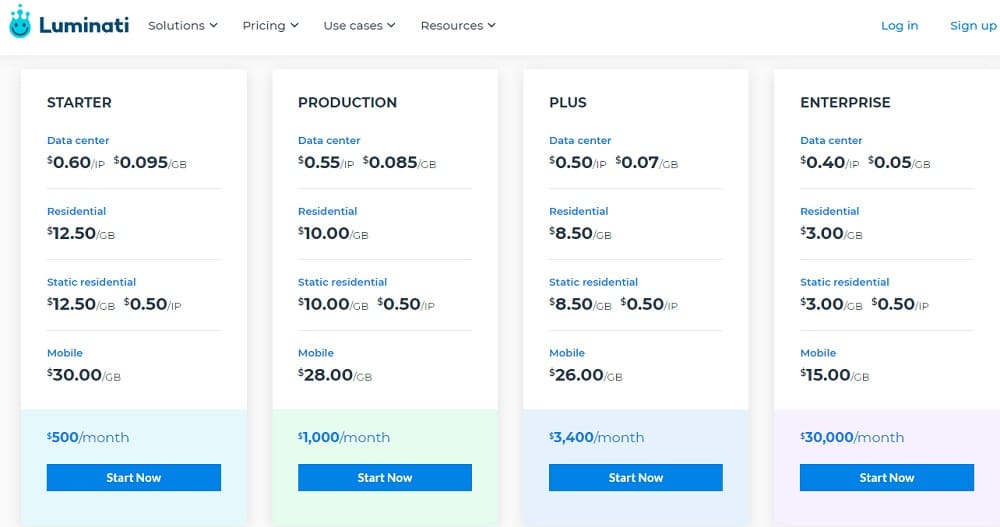The width and height of the screenshot is (1000, 527).
Task: Open the Solutions menu
Action: click(x=183, y=26)
